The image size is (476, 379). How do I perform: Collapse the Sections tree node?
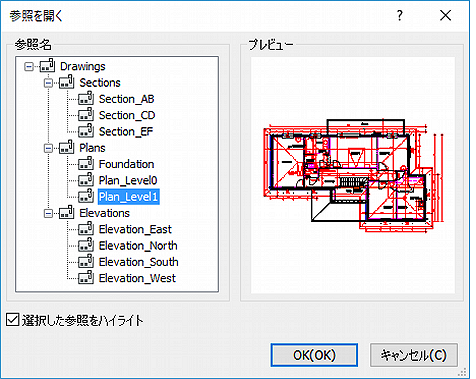tap(49, 83)
